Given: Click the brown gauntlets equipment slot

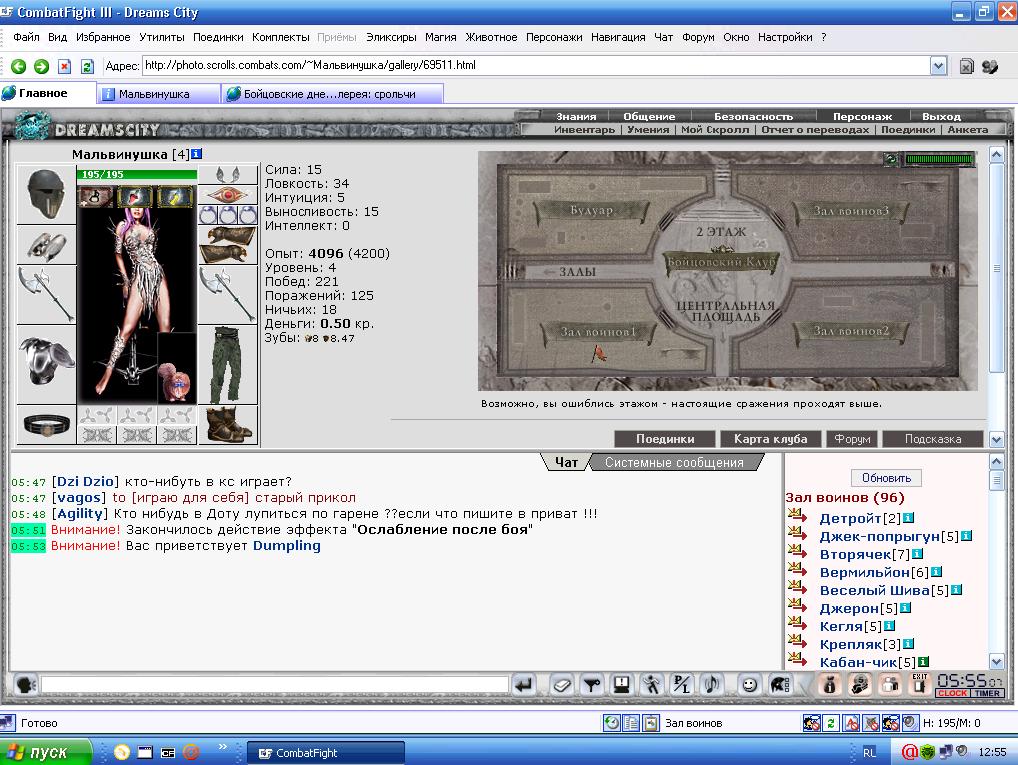Looking at the screenshot, I should coord(228,244).
